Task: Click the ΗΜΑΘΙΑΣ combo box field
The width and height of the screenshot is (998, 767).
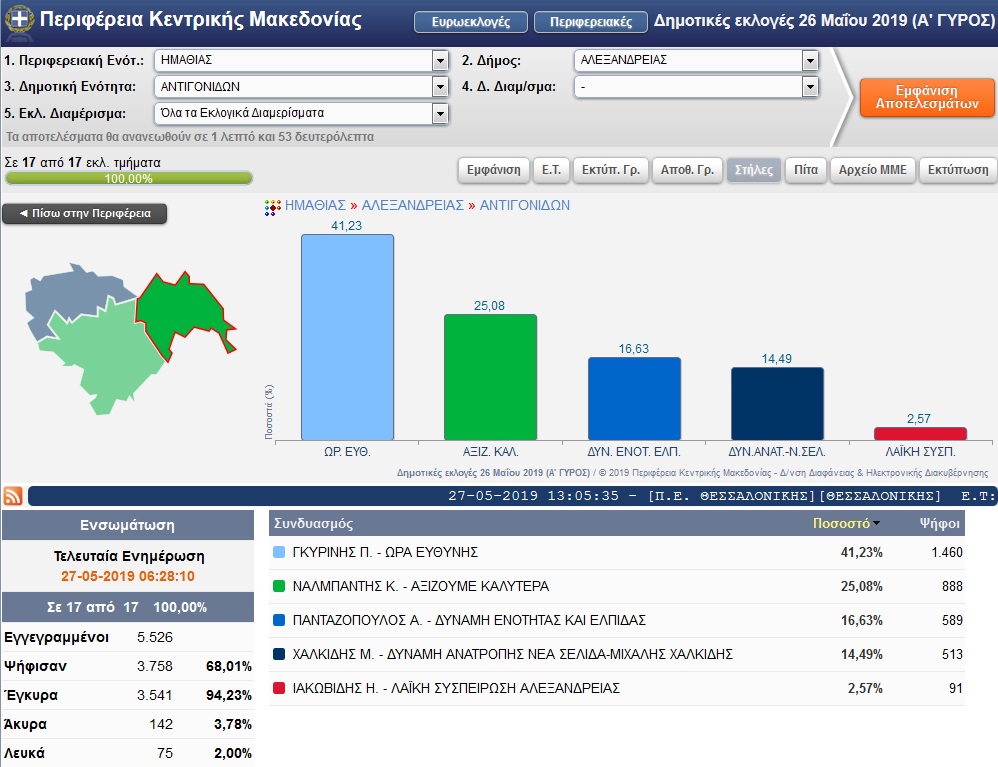Action: coord(301,60)
